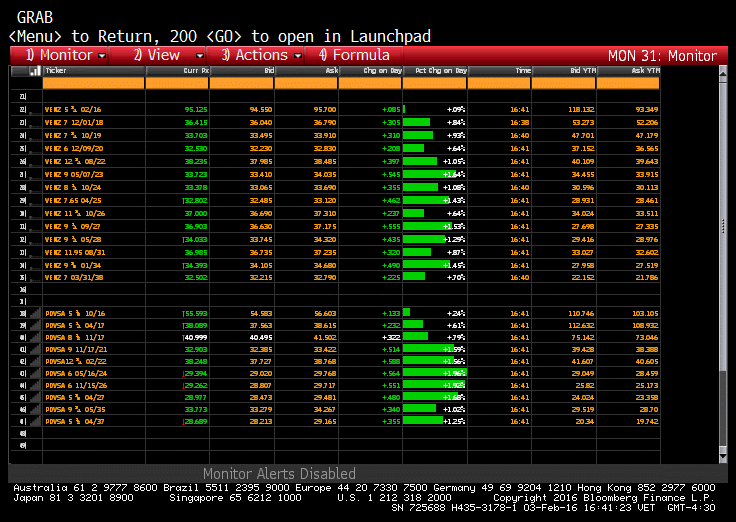Click the MON 31: Monitor title
Image resolution: width=736 pixels, height=522 pixels.
662,56
